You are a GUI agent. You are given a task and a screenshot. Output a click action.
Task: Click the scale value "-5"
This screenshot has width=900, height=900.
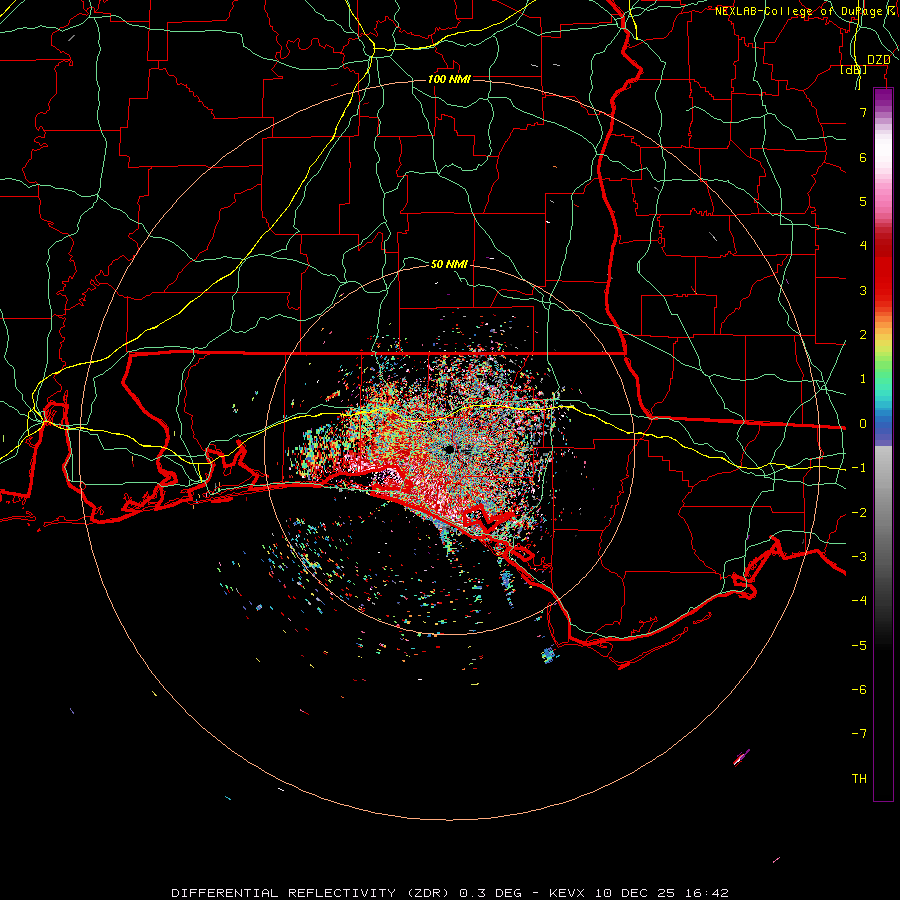[859, 645]
